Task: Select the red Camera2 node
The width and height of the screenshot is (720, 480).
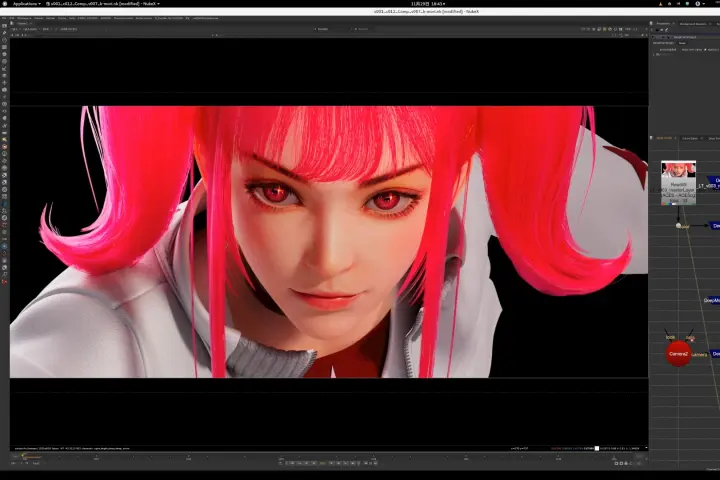Action: click(x=679, y=354)
